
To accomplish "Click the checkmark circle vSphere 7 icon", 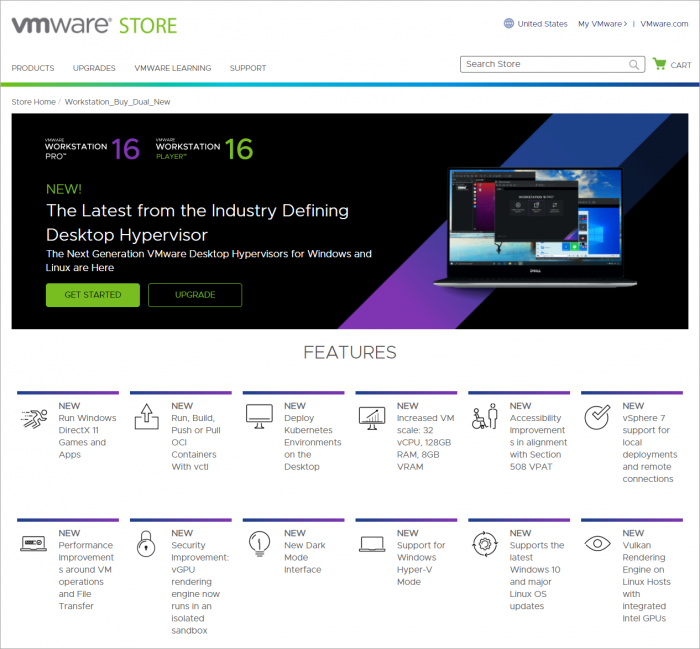I will tap(597, 417).
